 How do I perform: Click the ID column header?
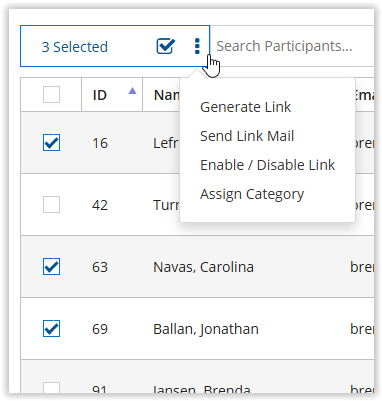point(112,95)
